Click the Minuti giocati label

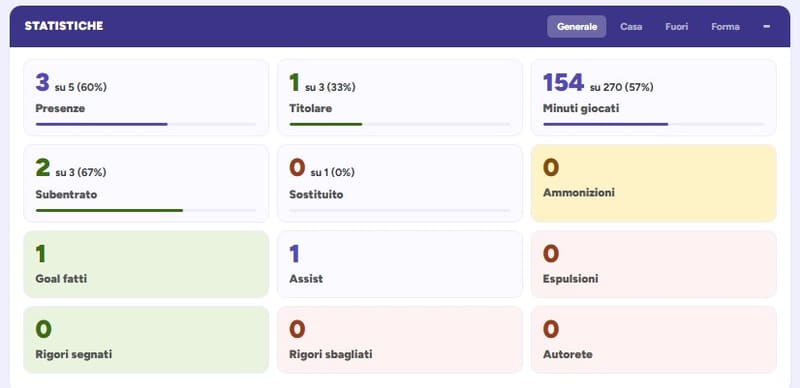581,108
